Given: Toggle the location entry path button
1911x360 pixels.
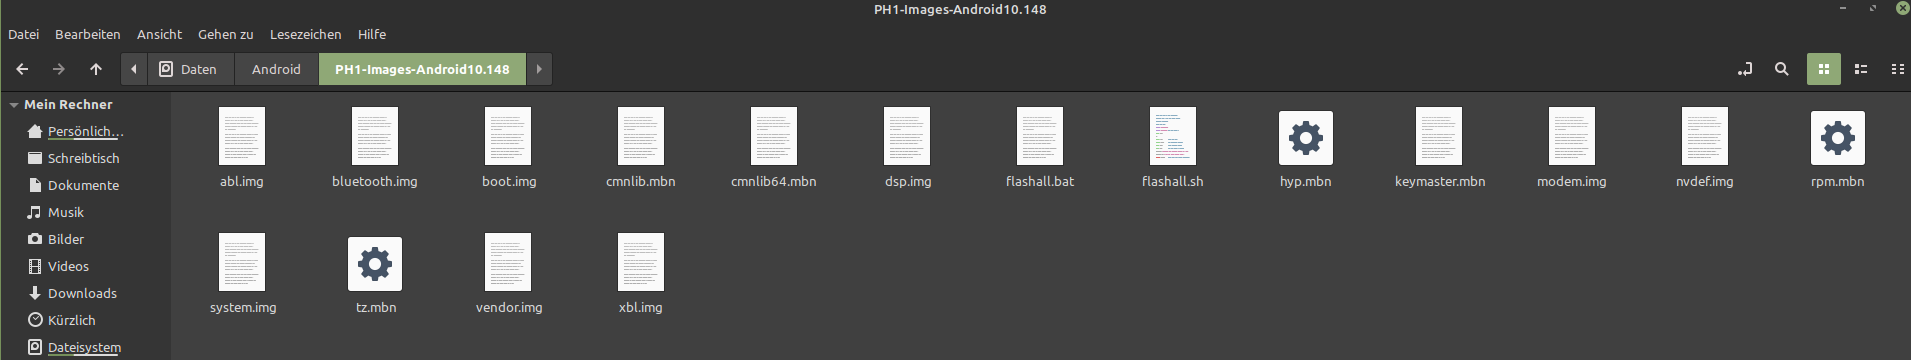Looking at the screenshot, I should pyautogui.click(x=1745, y=69).
